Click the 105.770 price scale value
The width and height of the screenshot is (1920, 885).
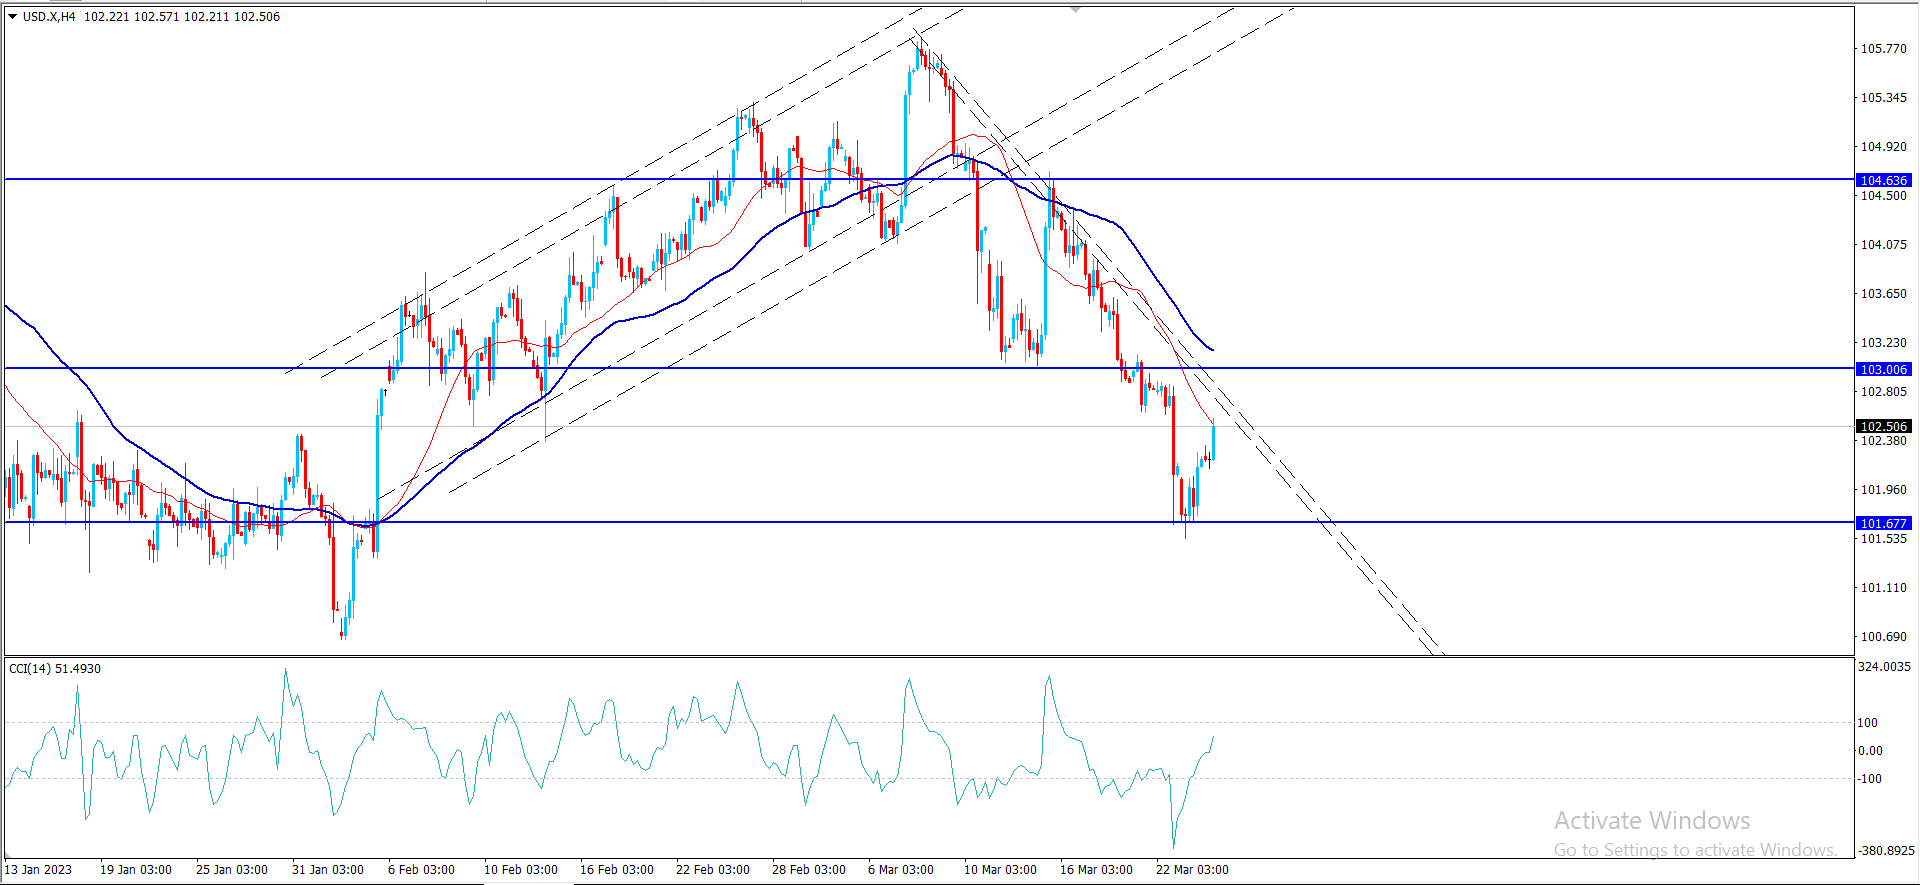[x=1883, y=49]
